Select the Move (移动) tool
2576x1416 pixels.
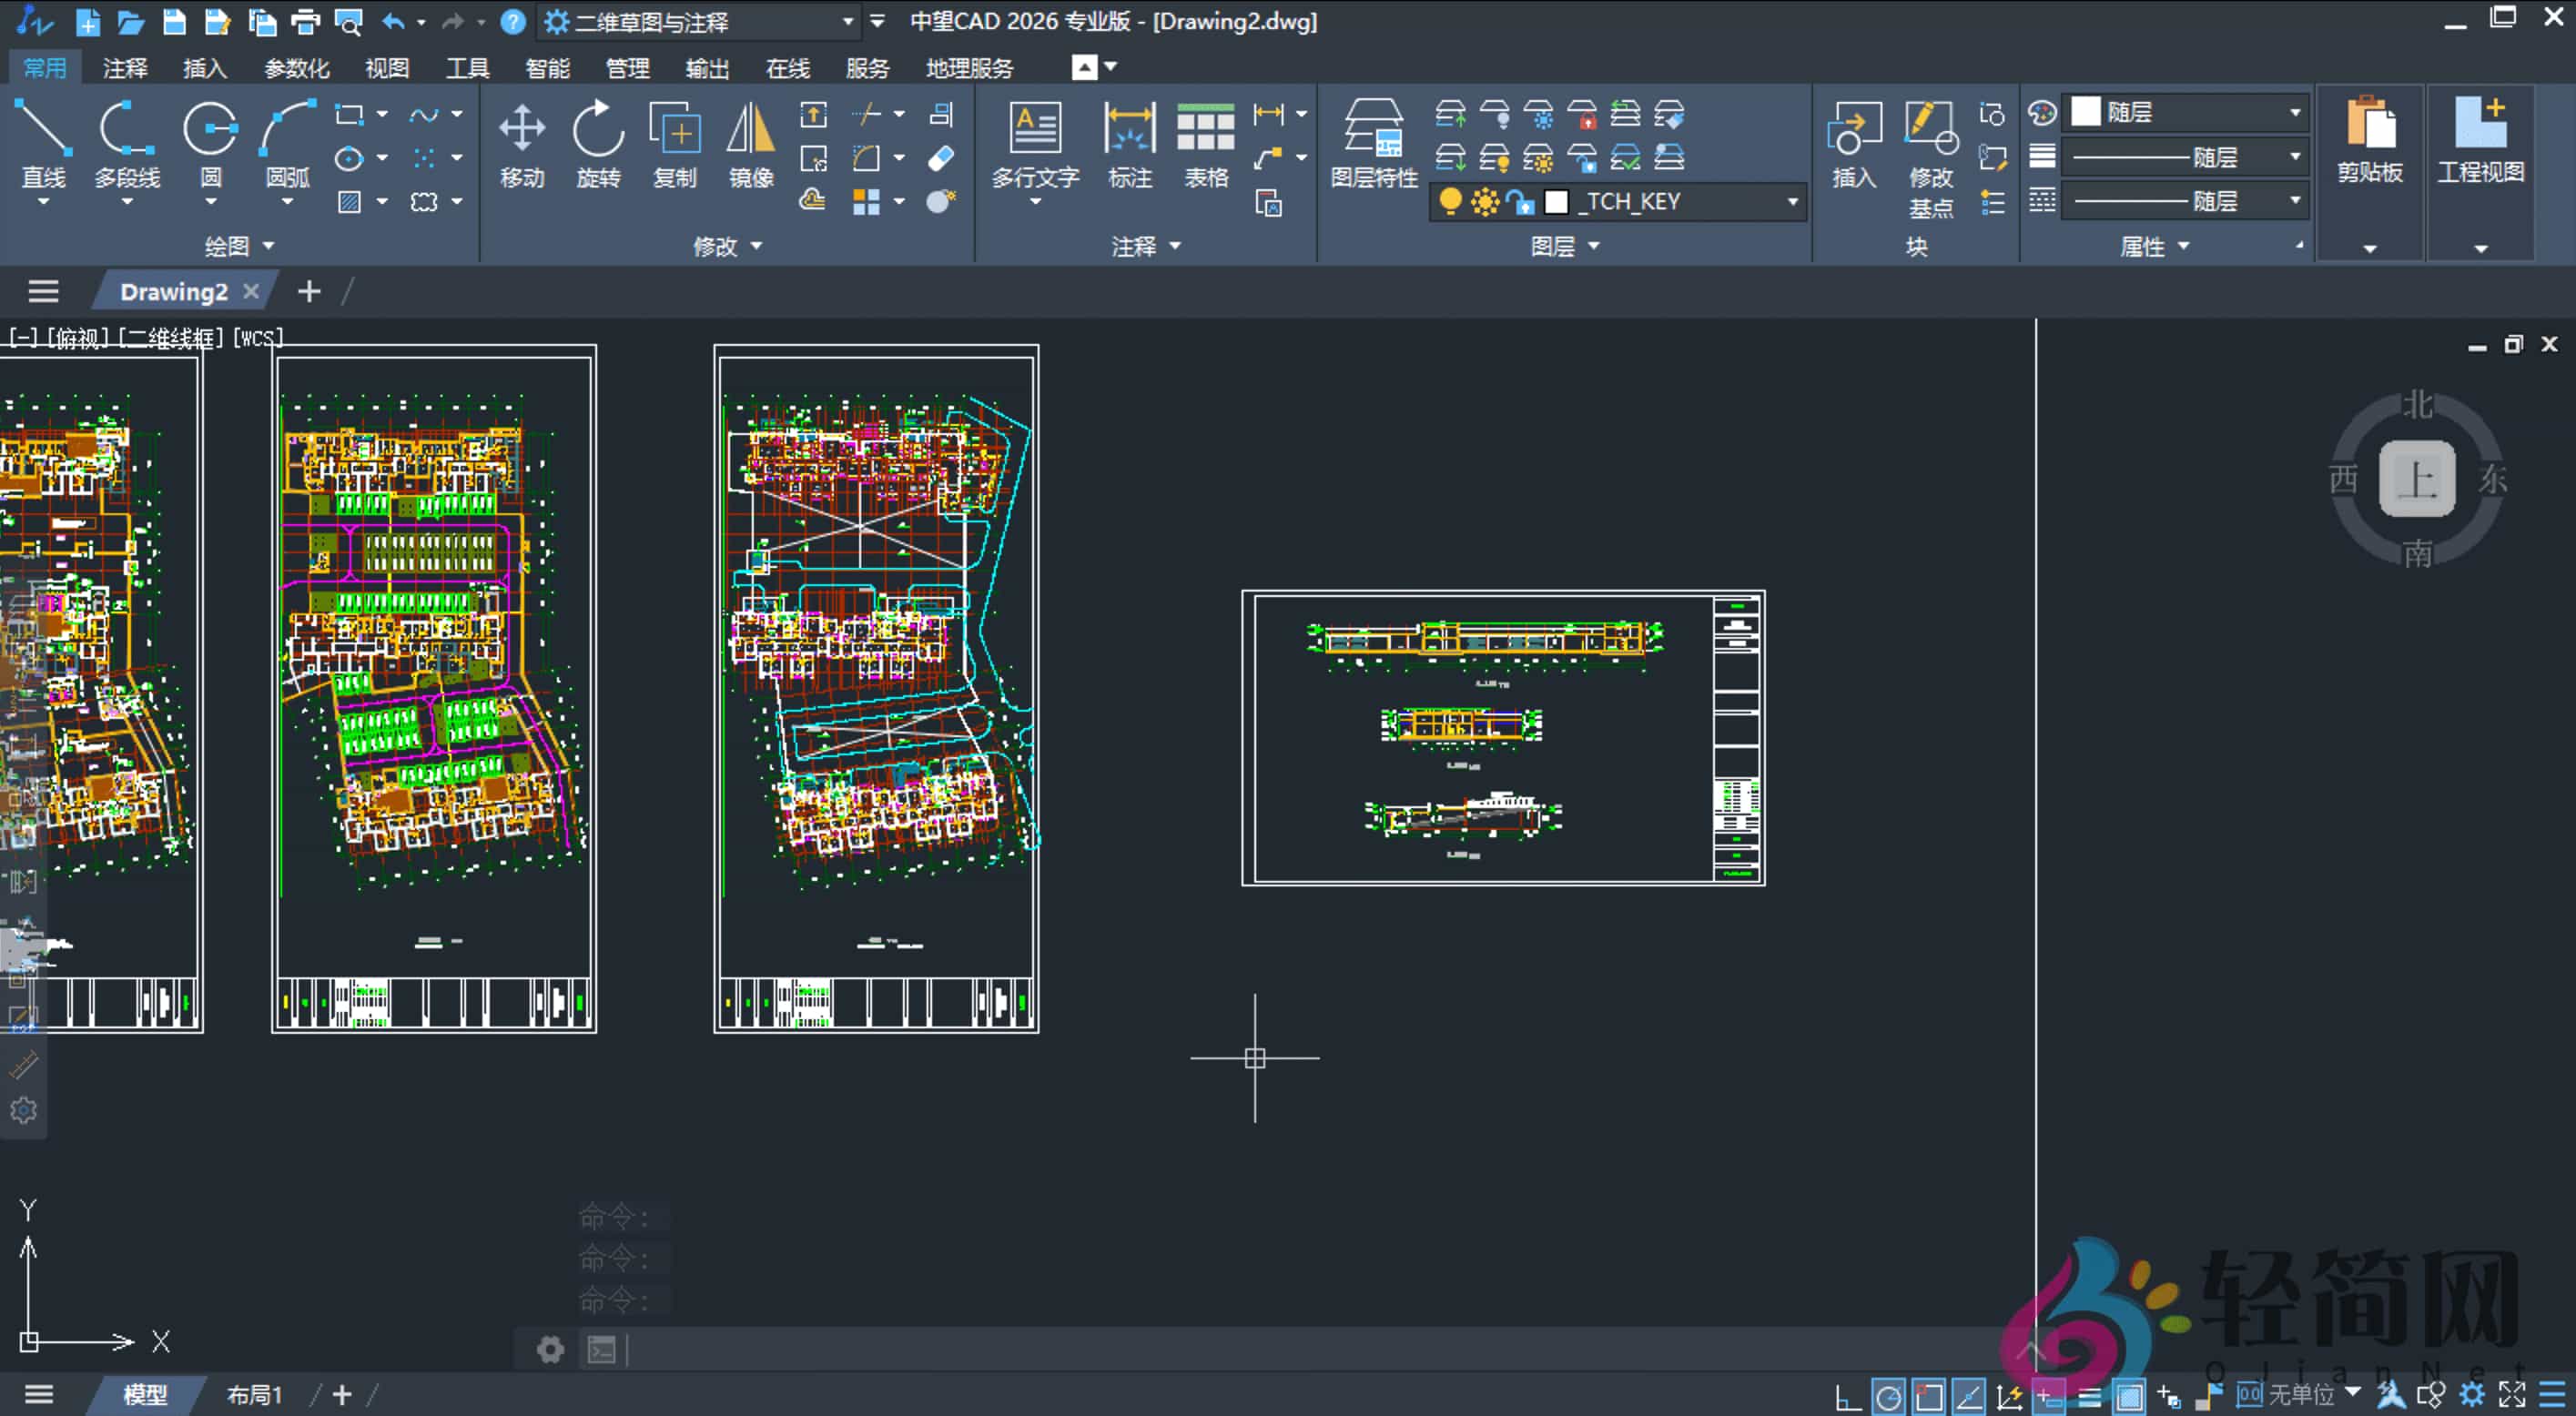(522, 130)
